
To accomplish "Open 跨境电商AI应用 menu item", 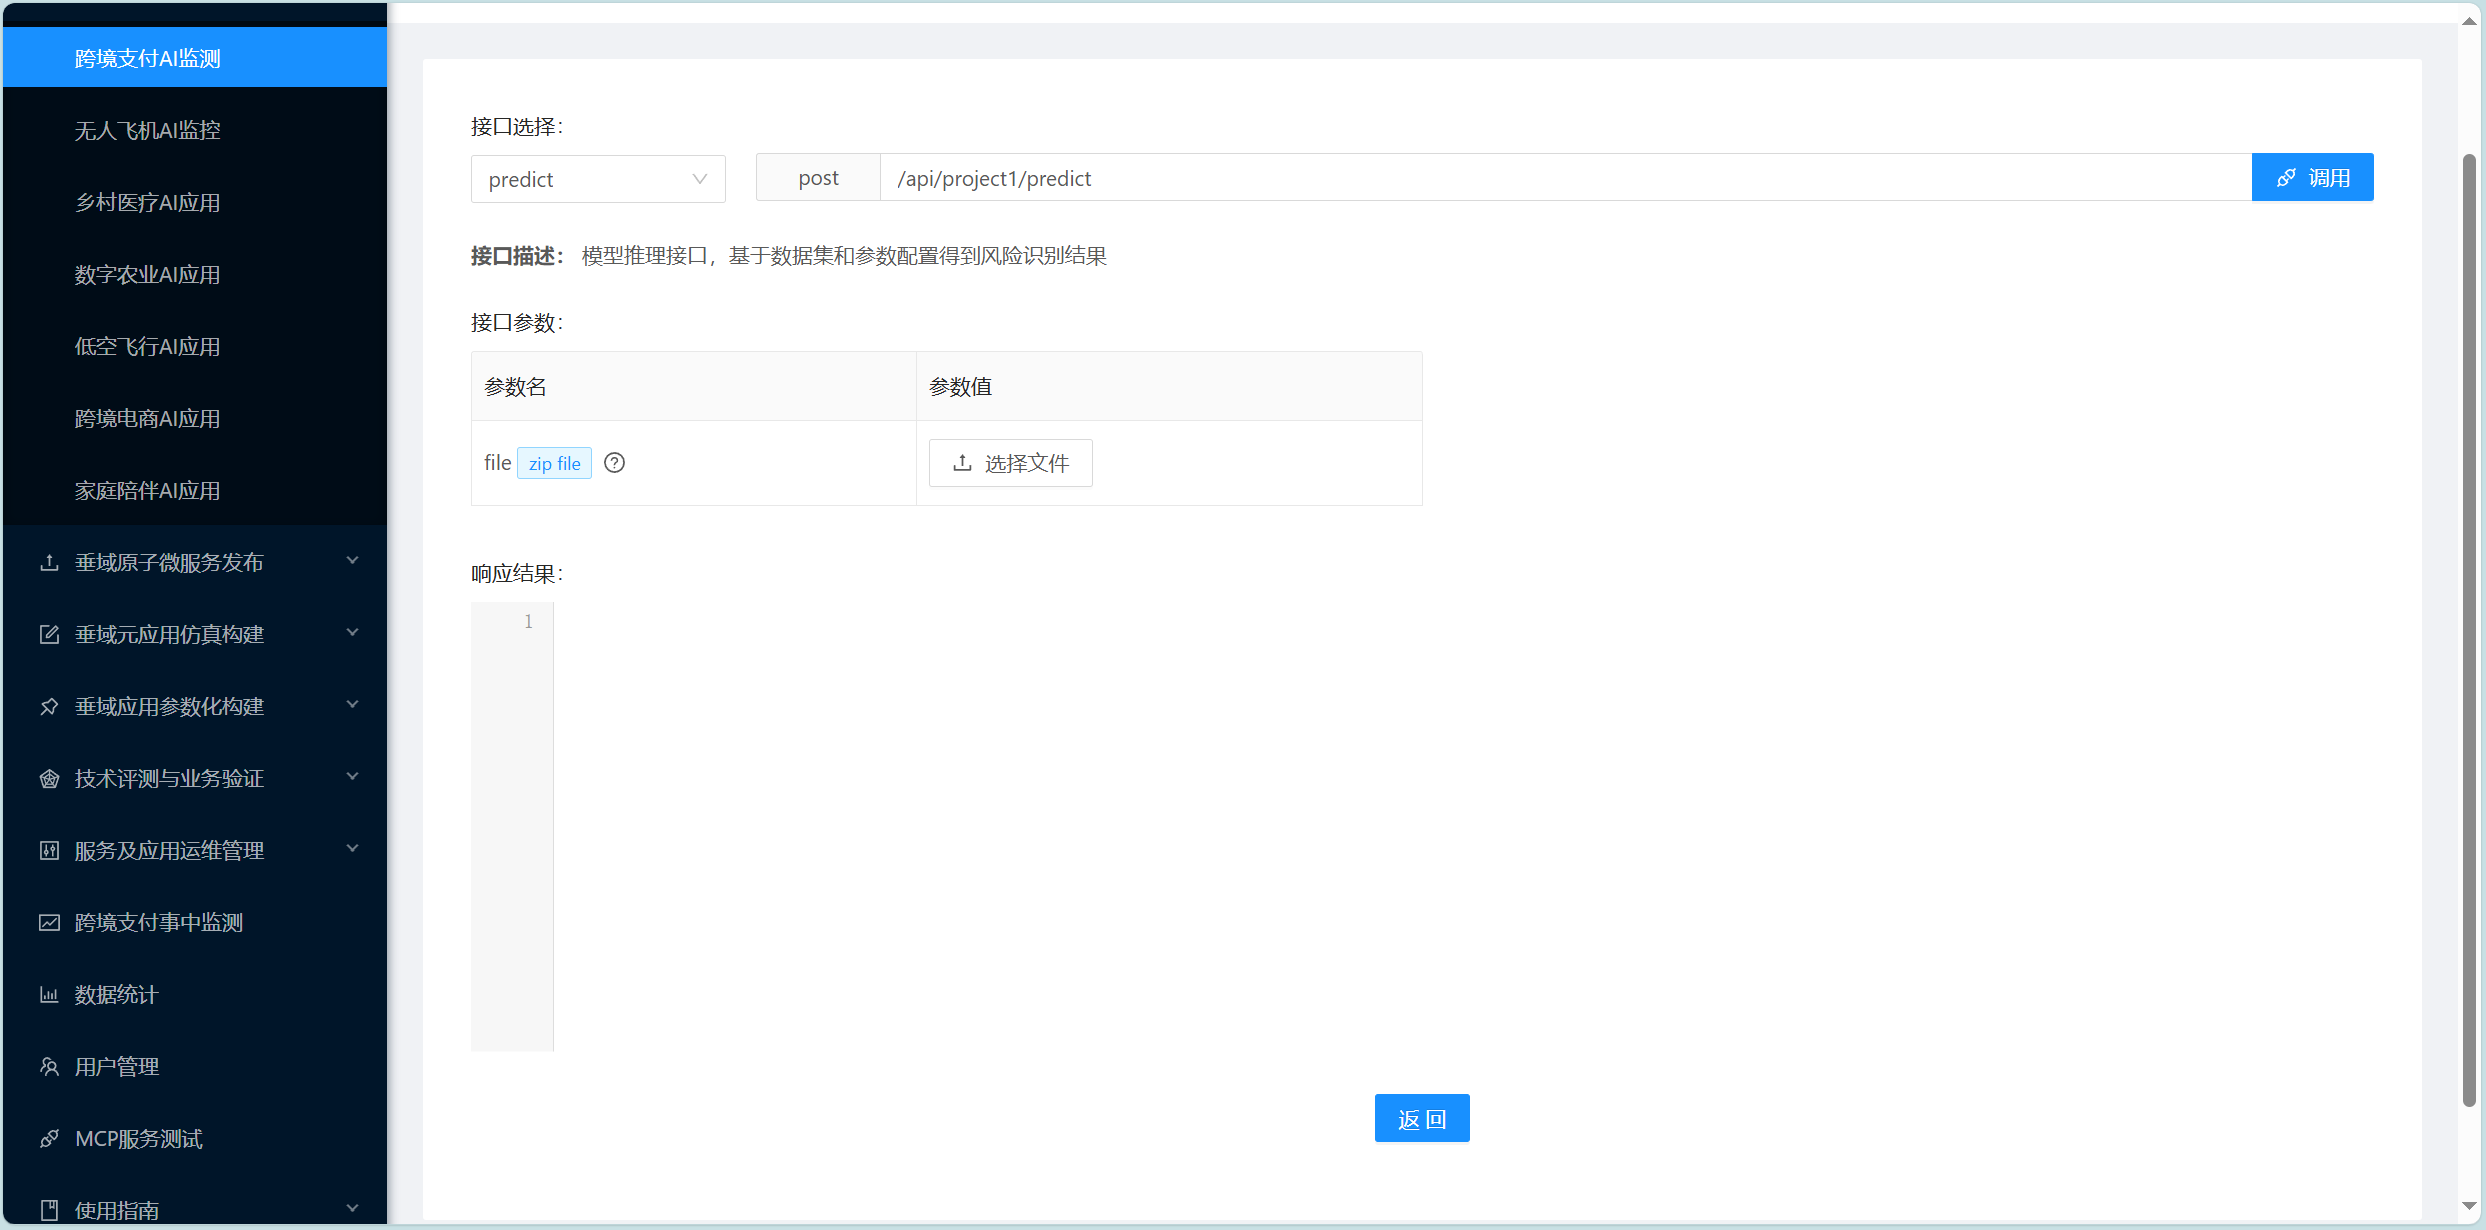I will point(195,418).
